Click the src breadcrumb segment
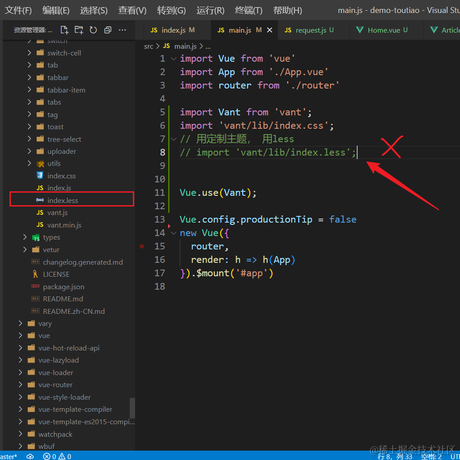The image size is (460, 460). pyautogui.click(x=148, y=46)
